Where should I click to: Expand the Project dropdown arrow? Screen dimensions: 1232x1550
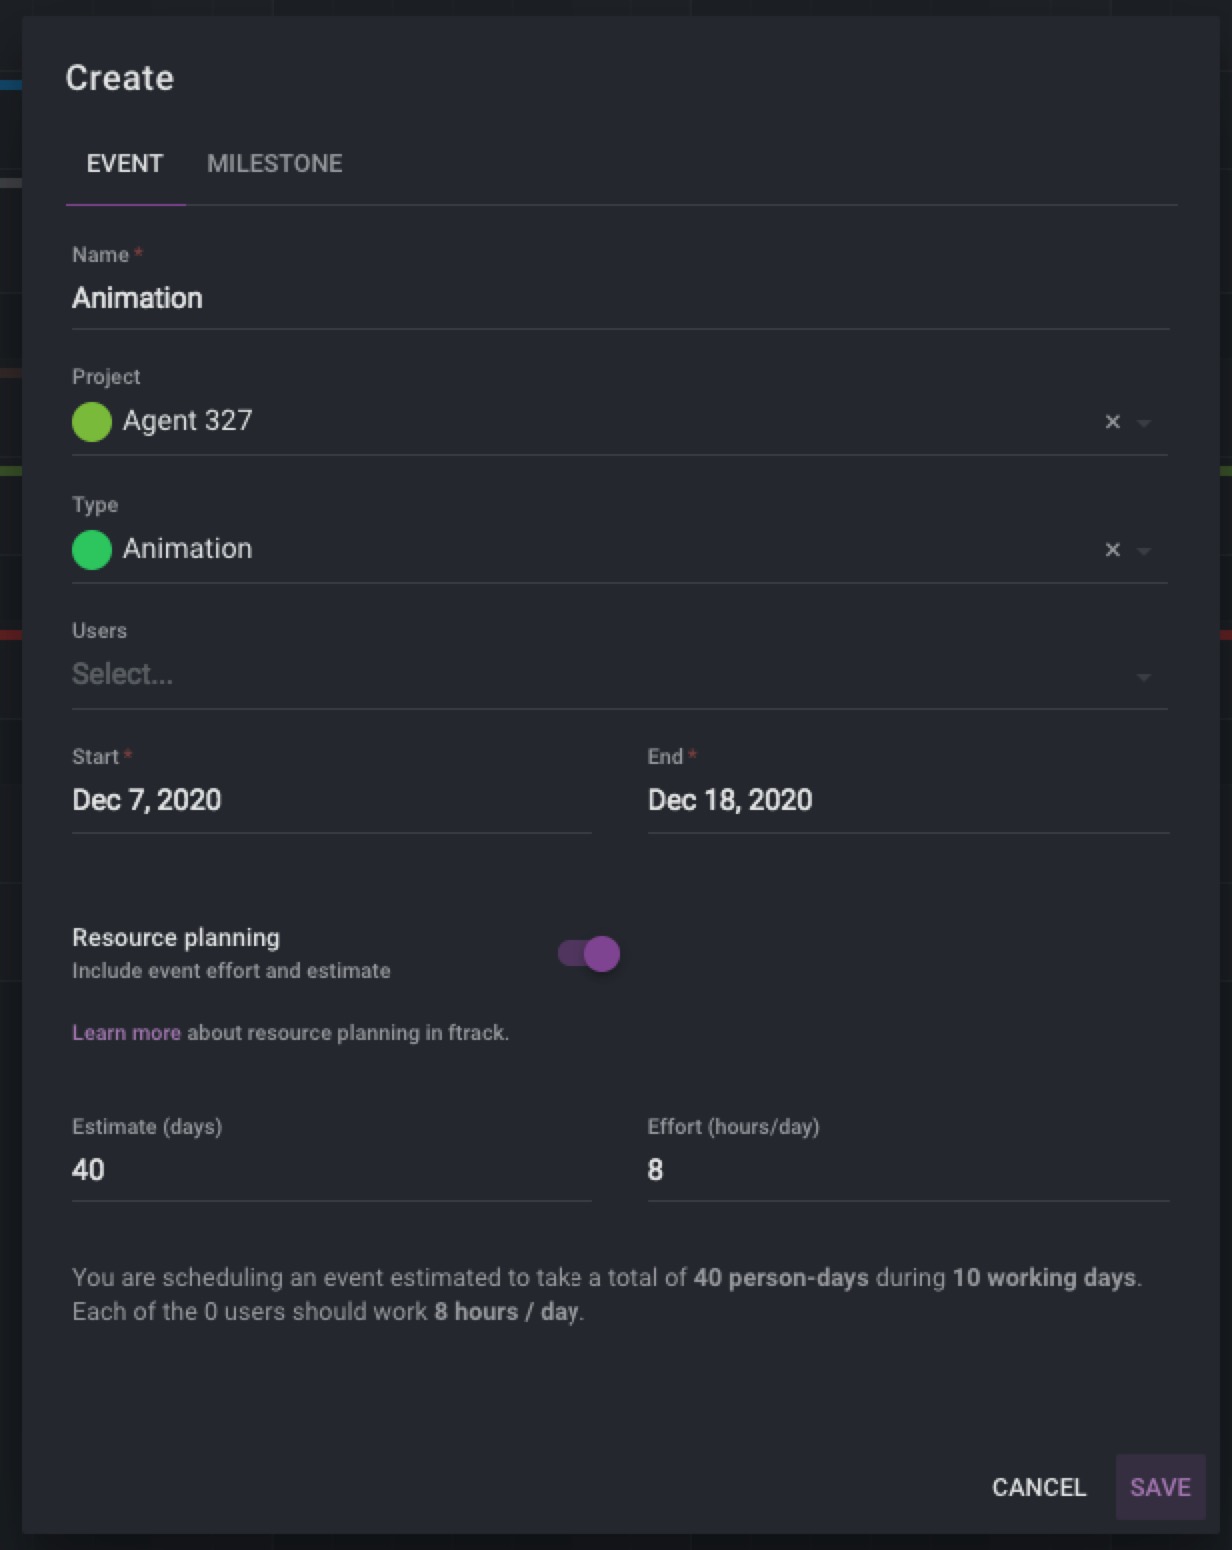(x=1145, y=423)
